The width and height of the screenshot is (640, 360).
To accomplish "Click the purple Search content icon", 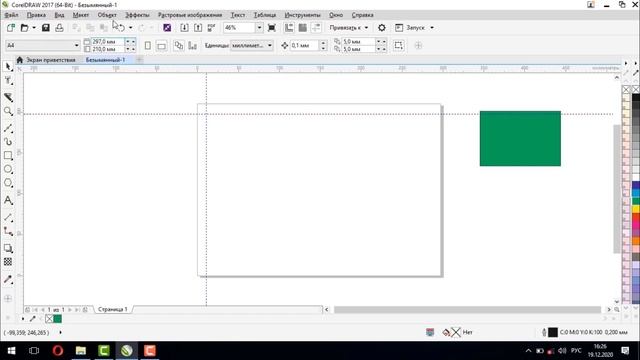I will click(x=167, y=28).
